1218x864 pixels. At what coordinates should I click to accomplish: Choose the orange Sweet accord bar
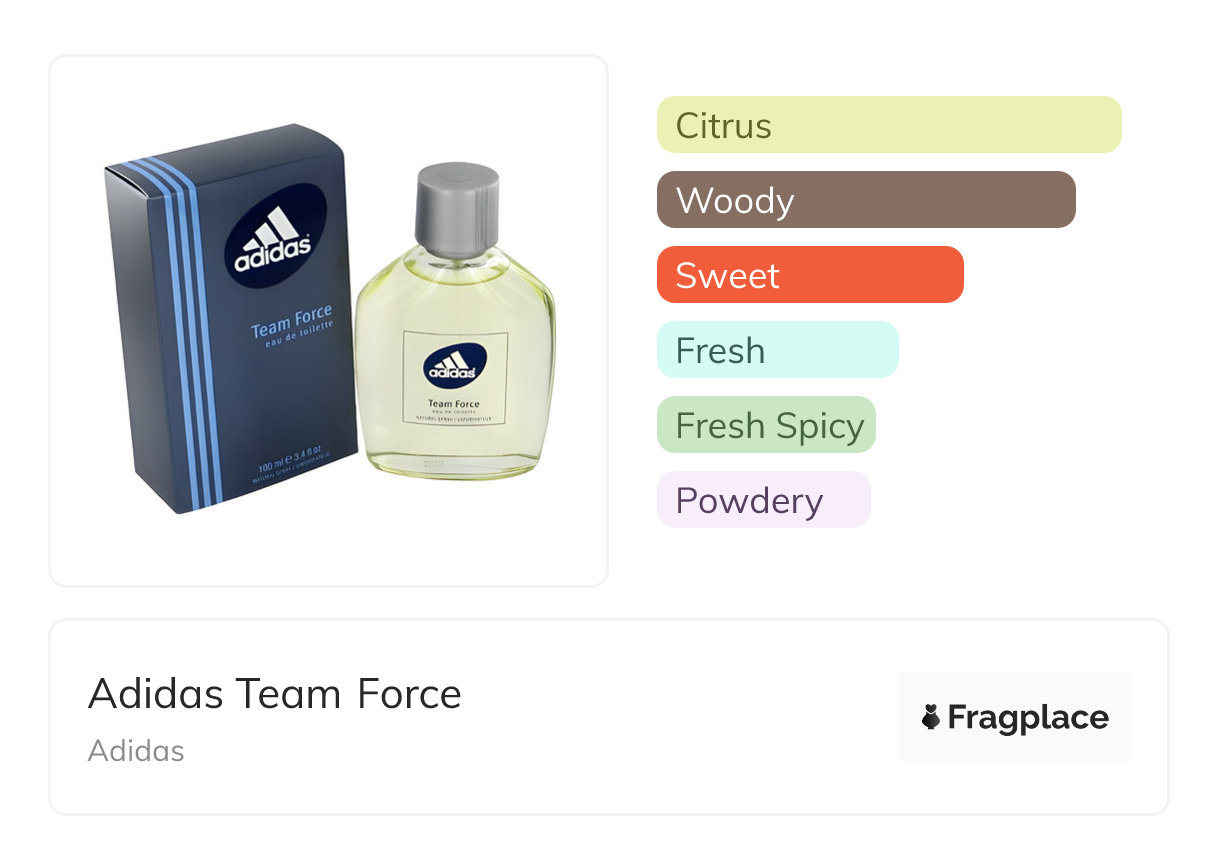coord(809,275)
